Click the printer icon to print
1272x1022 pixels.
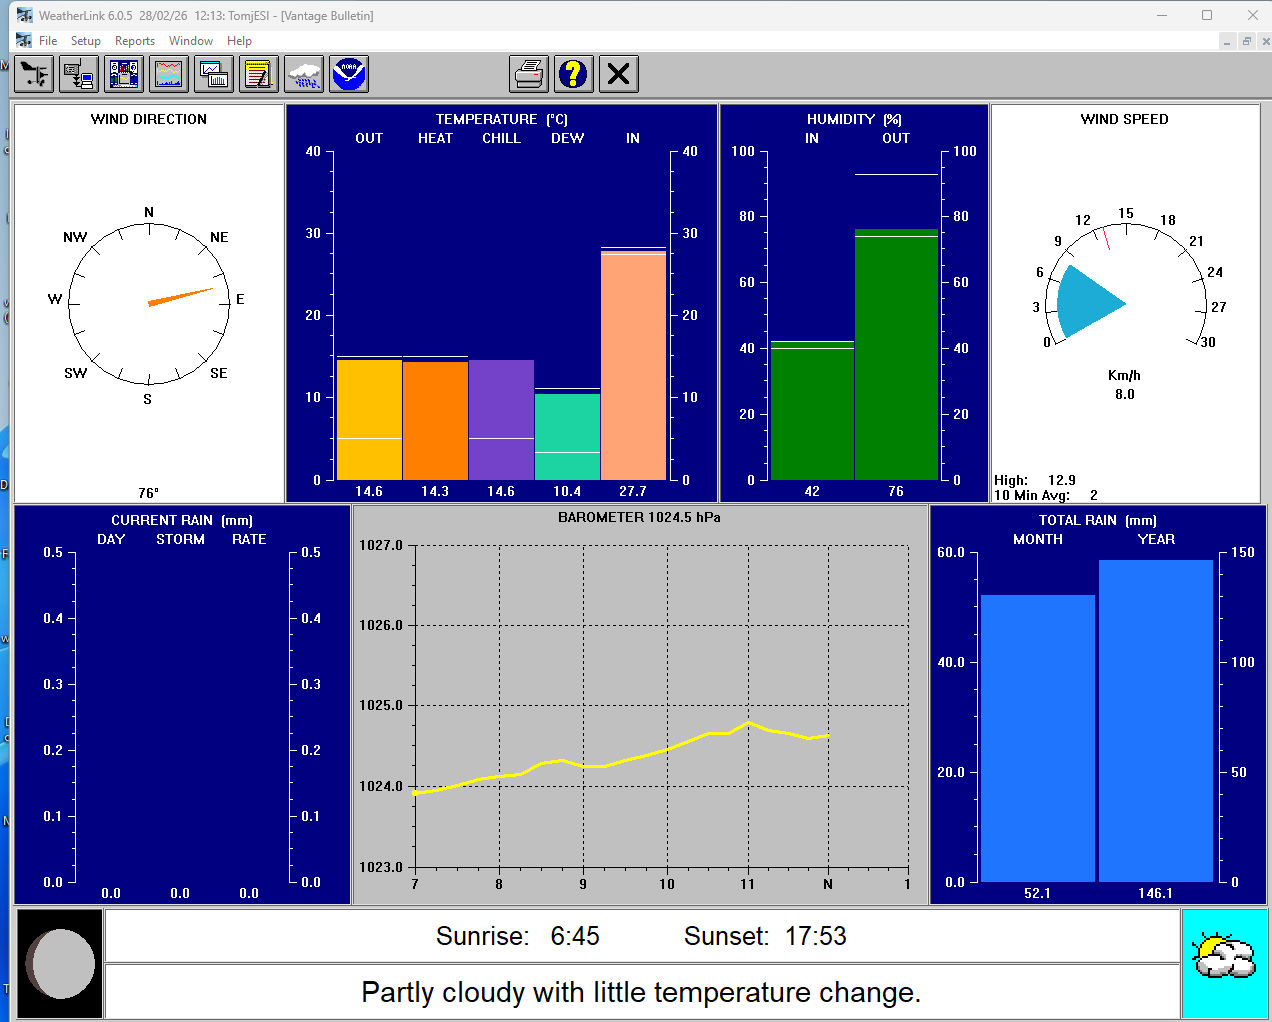(529, 74)
